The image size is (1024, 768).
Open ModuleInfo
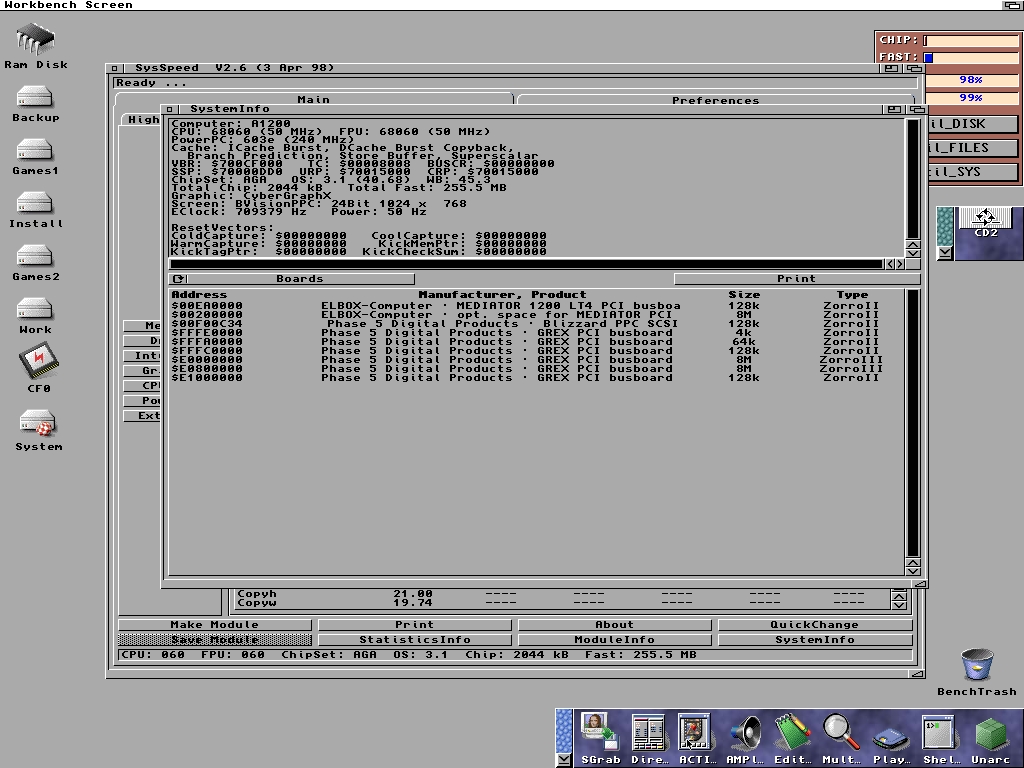(x=615, y=640)
